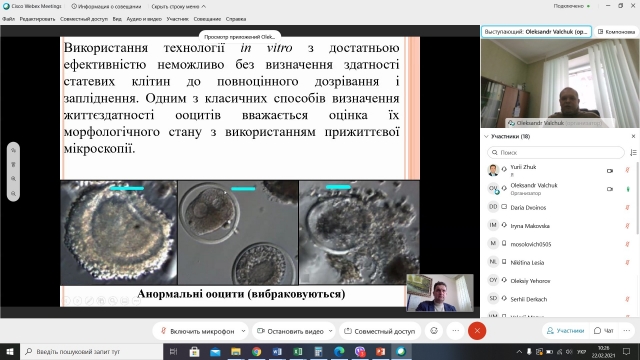Image resolution: width=640 pixels, height=360 pixels.
Task: Close the participants panel
Action: click(633, 136)
